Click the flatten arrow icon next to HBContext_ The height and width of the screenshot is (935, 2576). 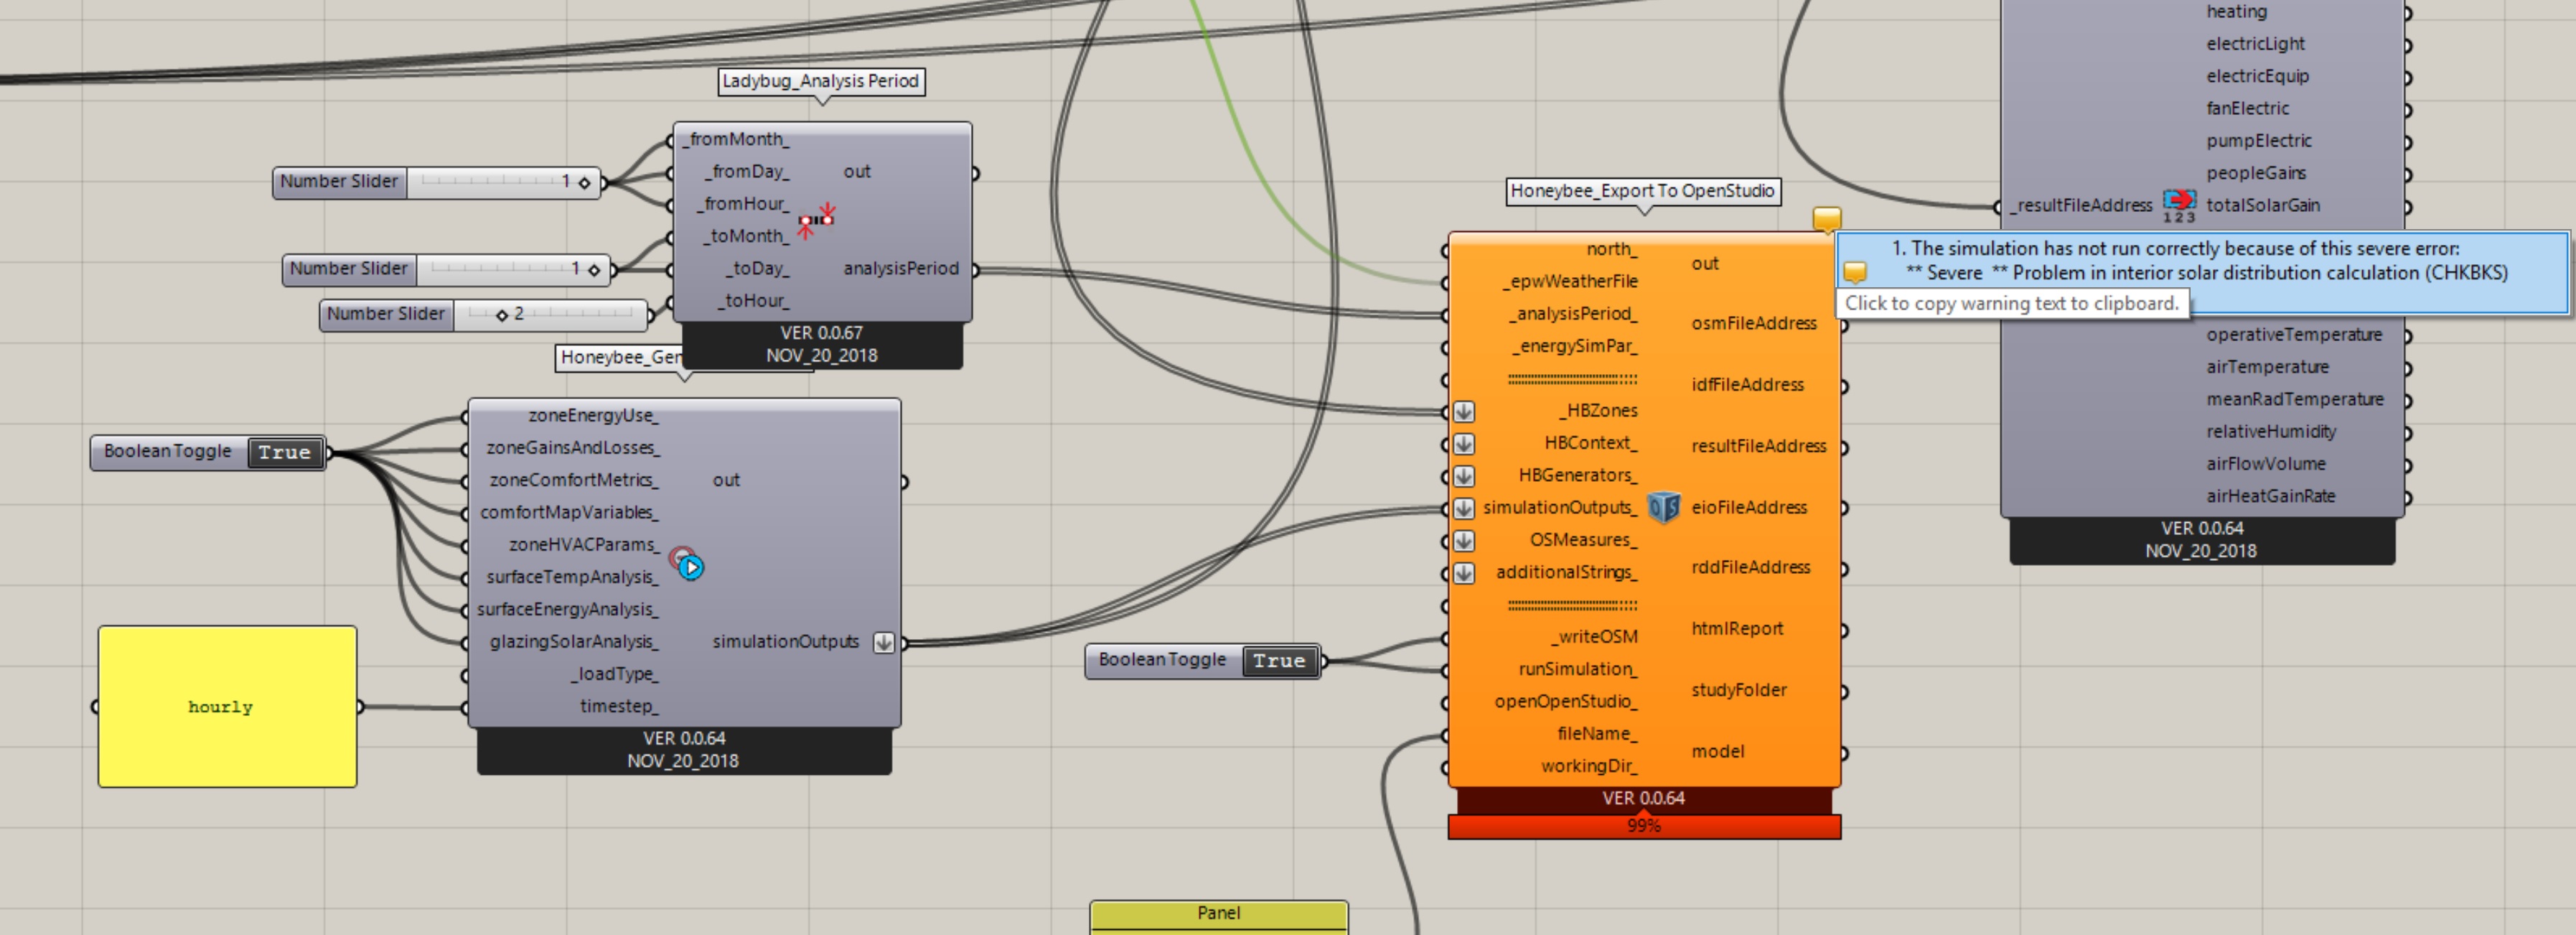click(1464, 443)
